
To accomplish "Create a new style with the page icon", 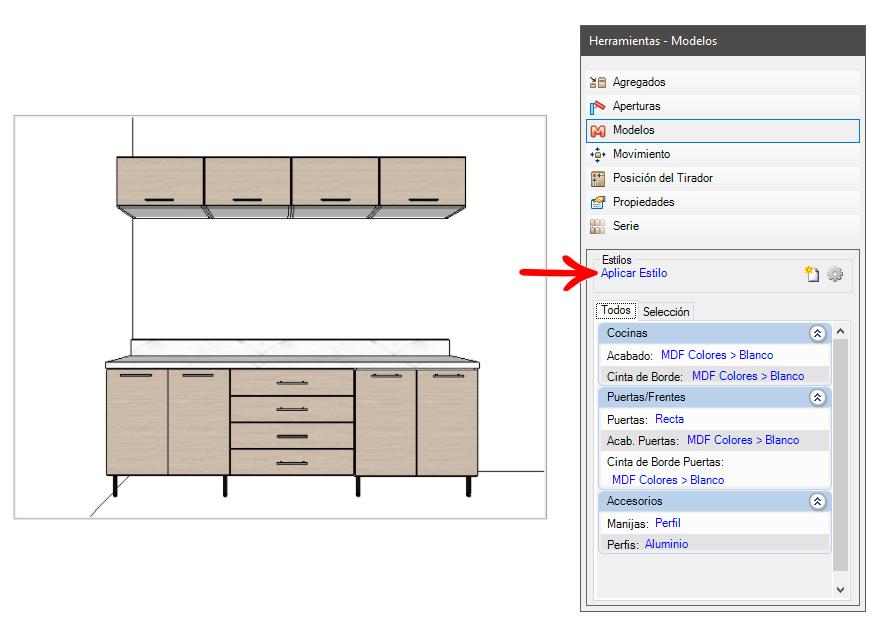I will tap(811, 274).
